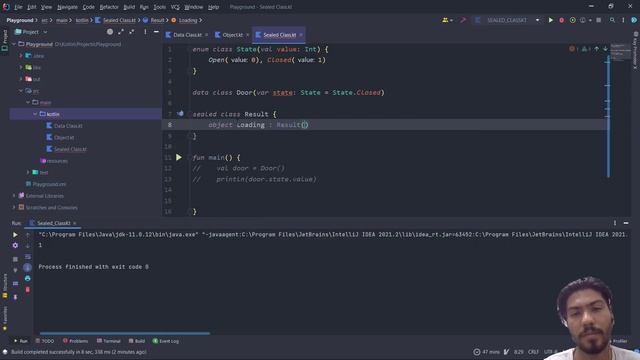Click gutter marker beside sealed class Result
Viewport: 640px width, 360px height.
[x=180, y=114]
